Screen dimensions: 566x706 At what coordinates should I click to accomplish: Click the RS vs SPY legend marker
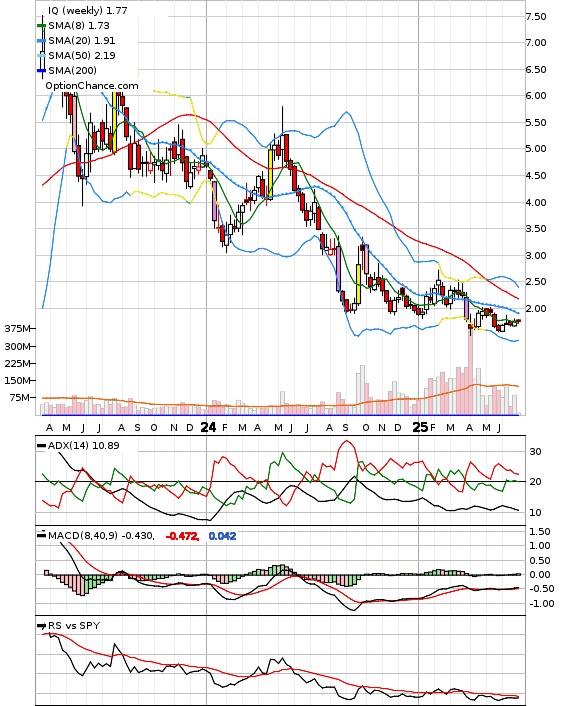[x=41, y=626]
